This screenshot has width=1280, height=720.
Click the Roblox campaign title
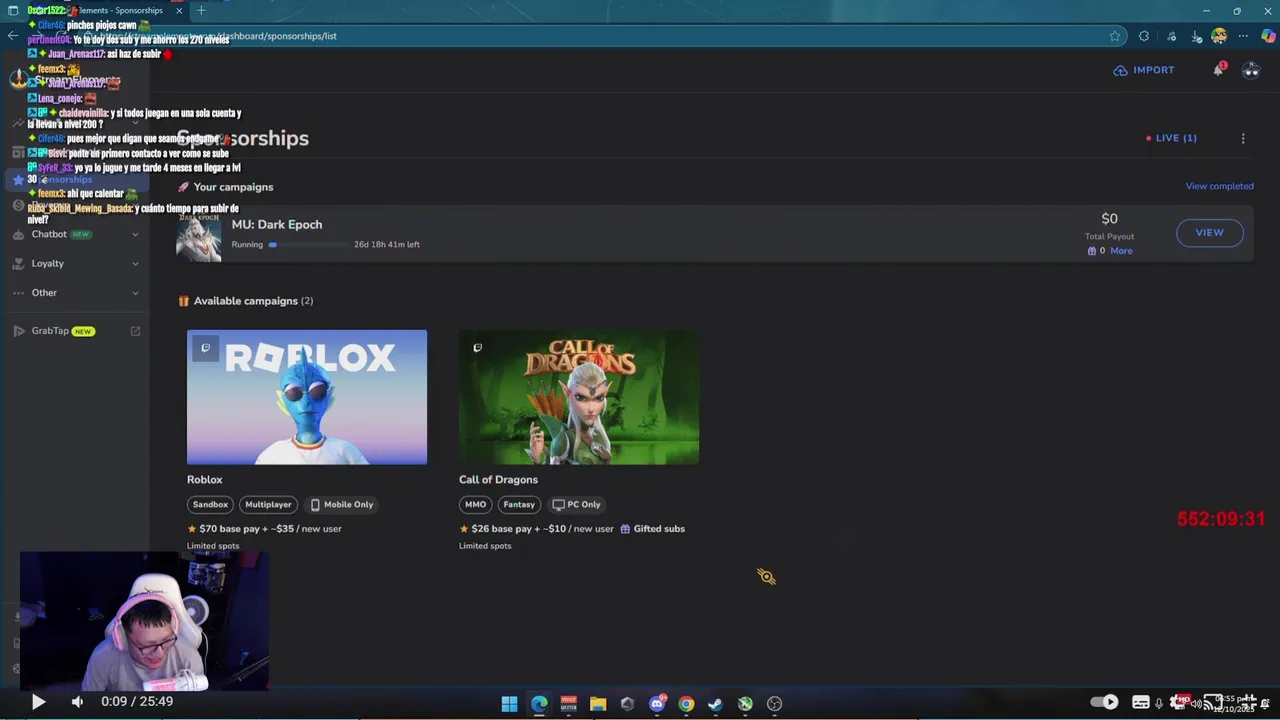coord(205,480)
